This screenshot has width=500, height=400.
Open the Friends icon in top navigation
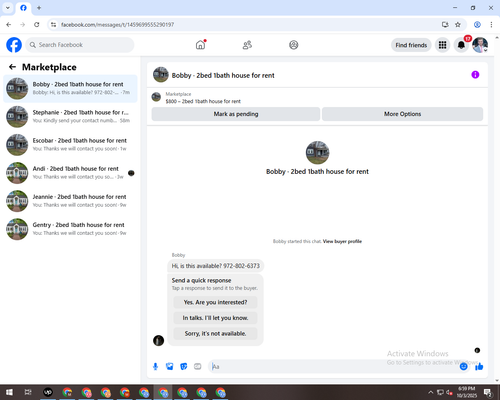click(247, 45)
